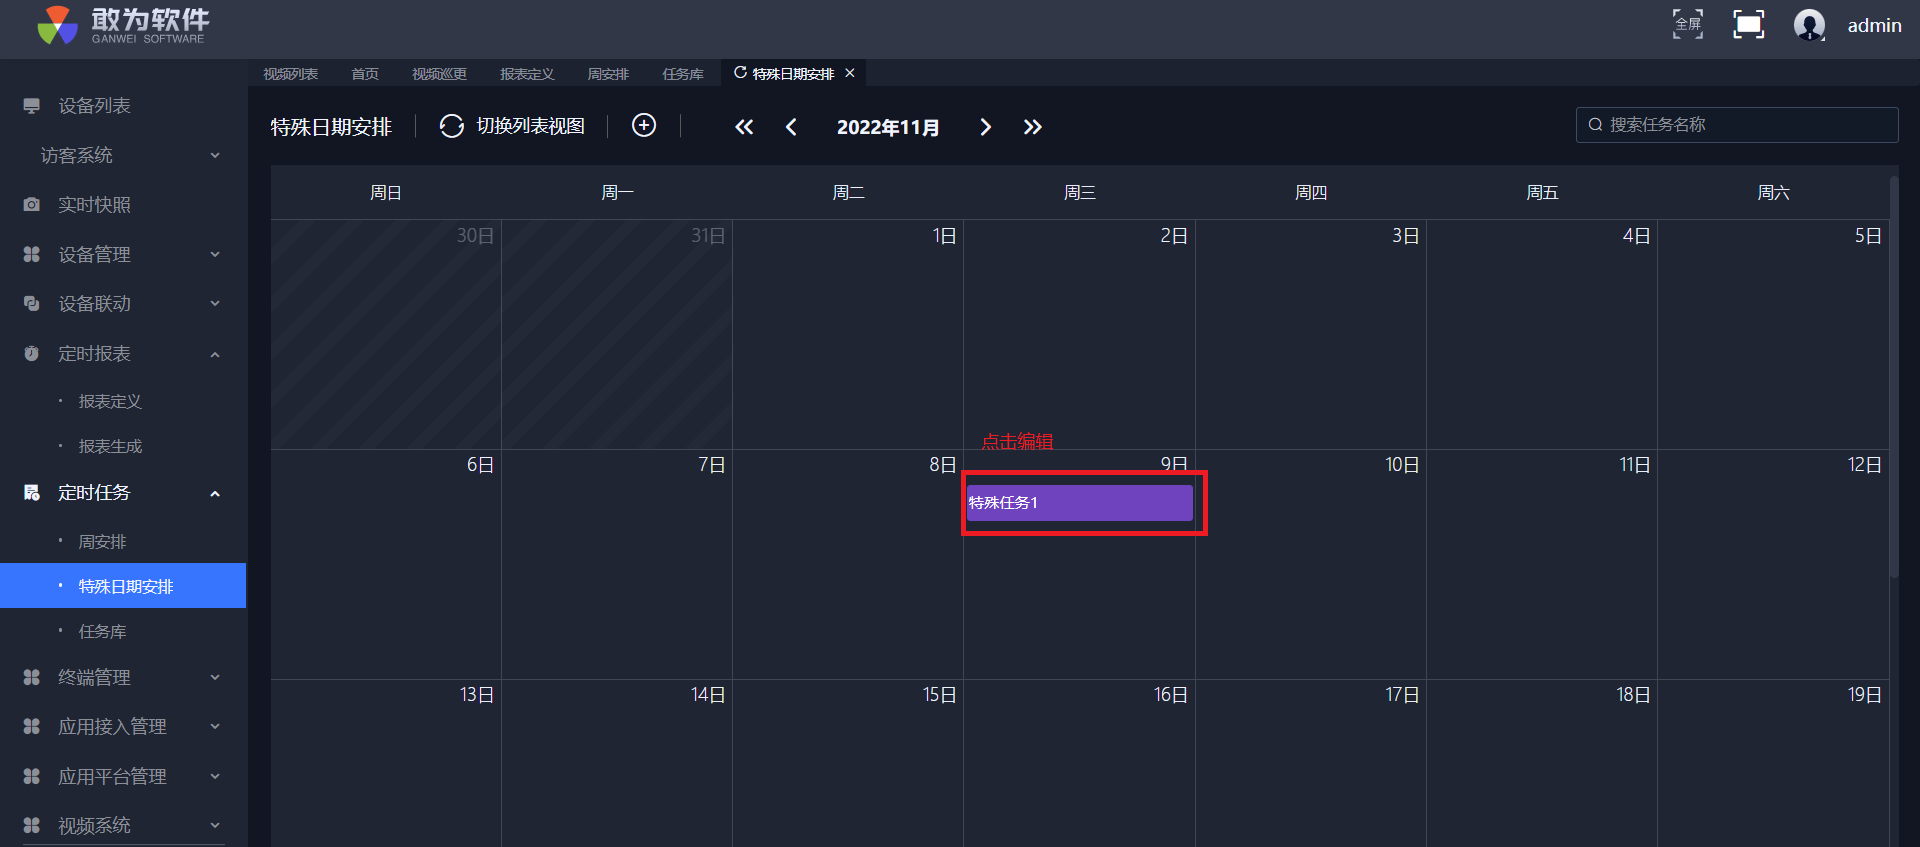This screenshot has width=1920, height=847.
Task: Switch to the 任务库 tab
Action: pos(683,74)
